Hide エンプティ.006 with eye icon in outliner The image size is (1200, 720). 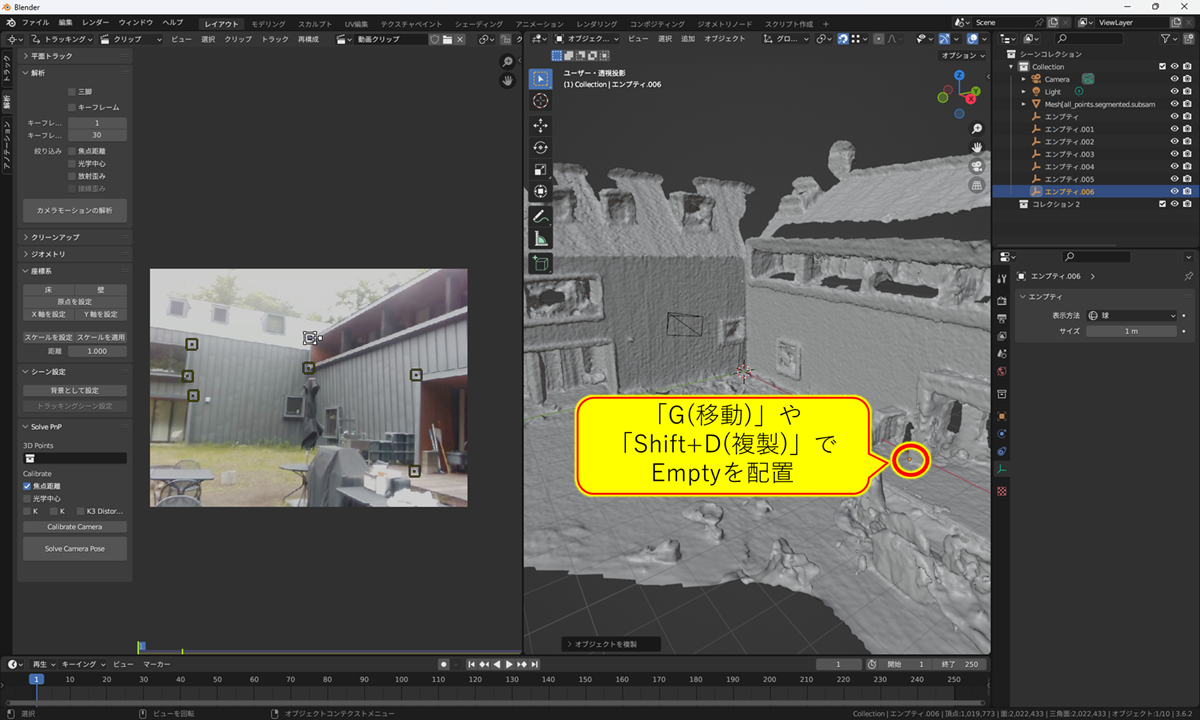click(1174, 191)
